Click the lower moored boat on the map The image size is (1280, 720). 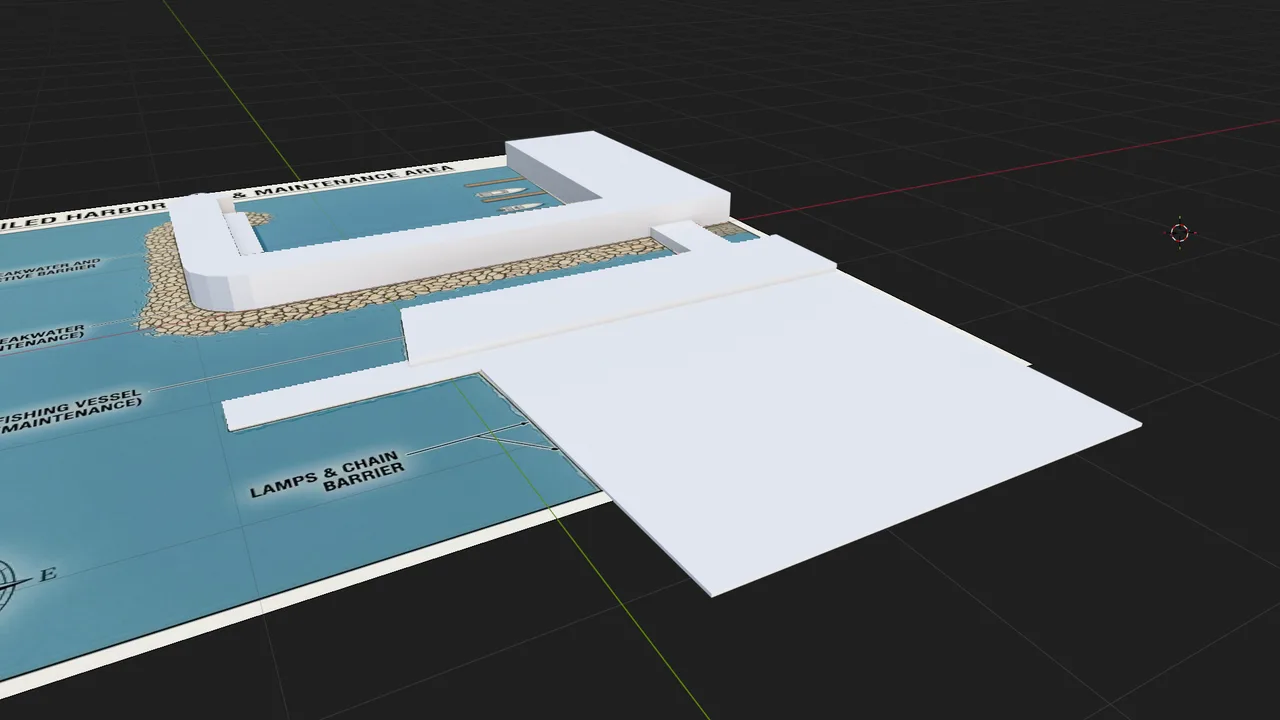tap(522, 207)
